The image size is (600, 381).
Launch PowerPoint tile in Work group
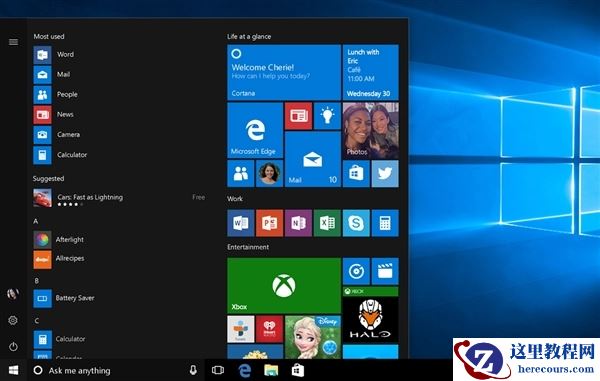(269, 223)
